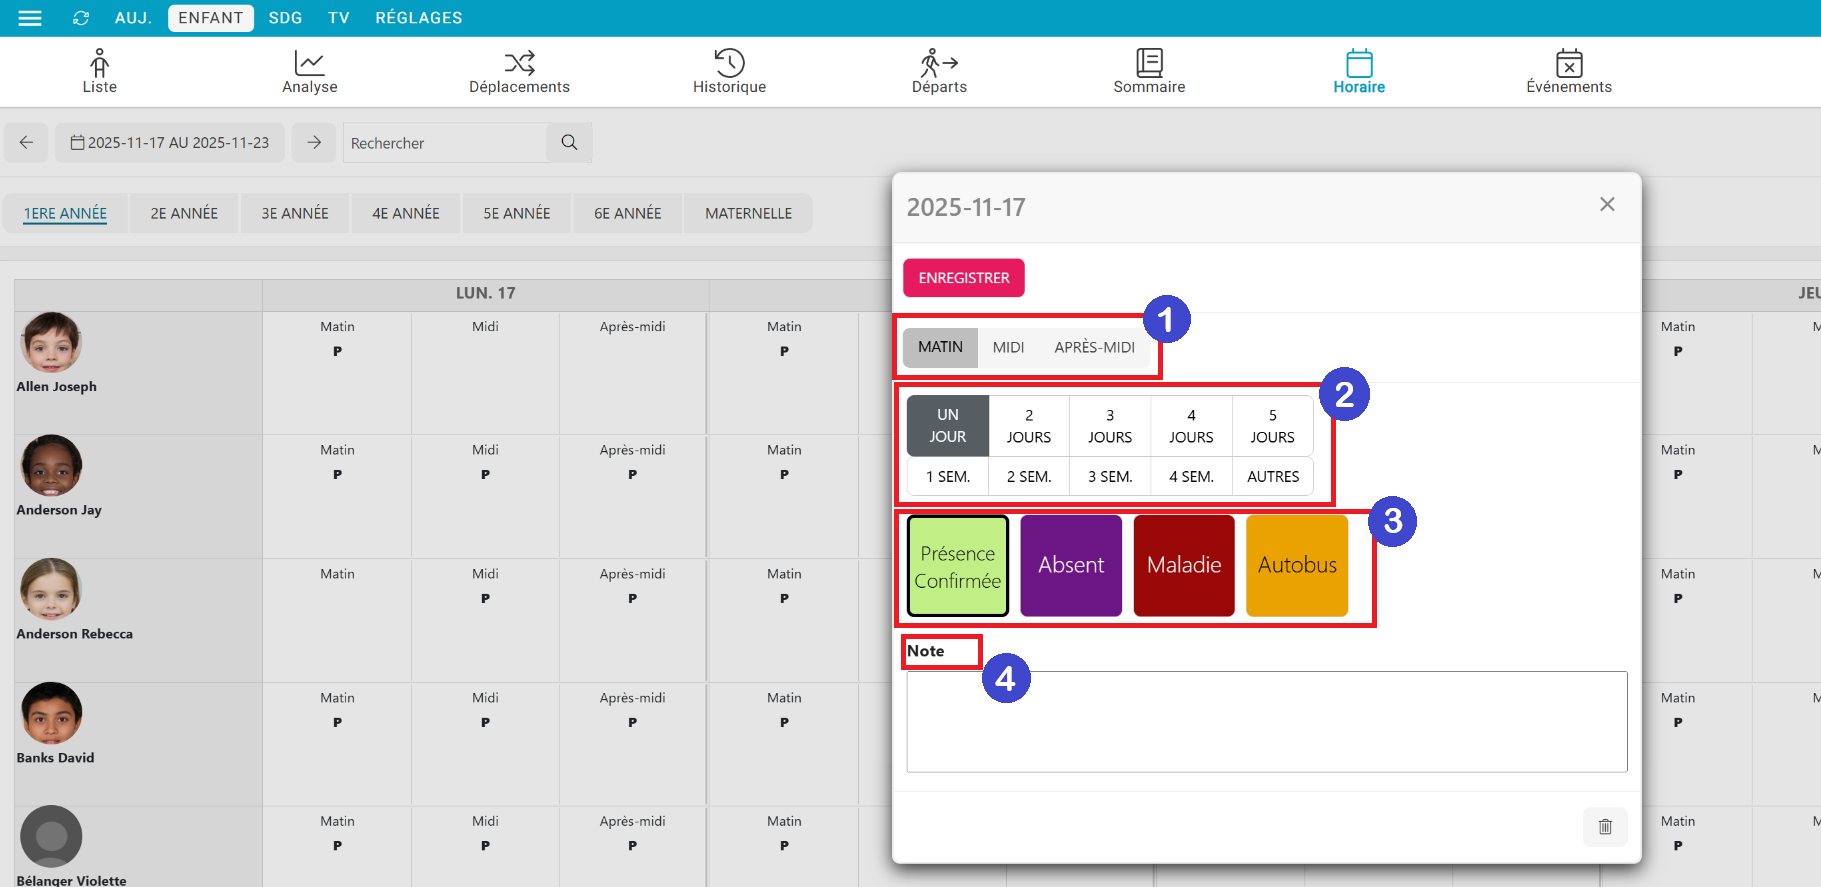Open the Départs view
The height and width of the screenshot is (887, 1821).
click(x=939, y=72)
